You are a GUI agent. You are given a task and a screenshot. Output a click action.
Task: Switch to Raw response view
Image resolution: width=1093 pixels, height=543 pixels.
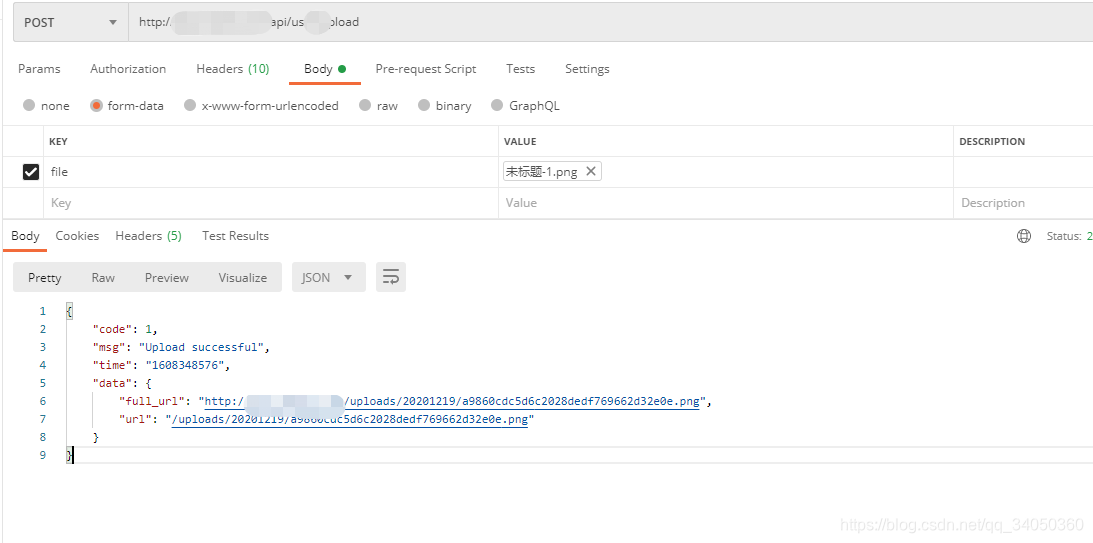pos(103,277)
